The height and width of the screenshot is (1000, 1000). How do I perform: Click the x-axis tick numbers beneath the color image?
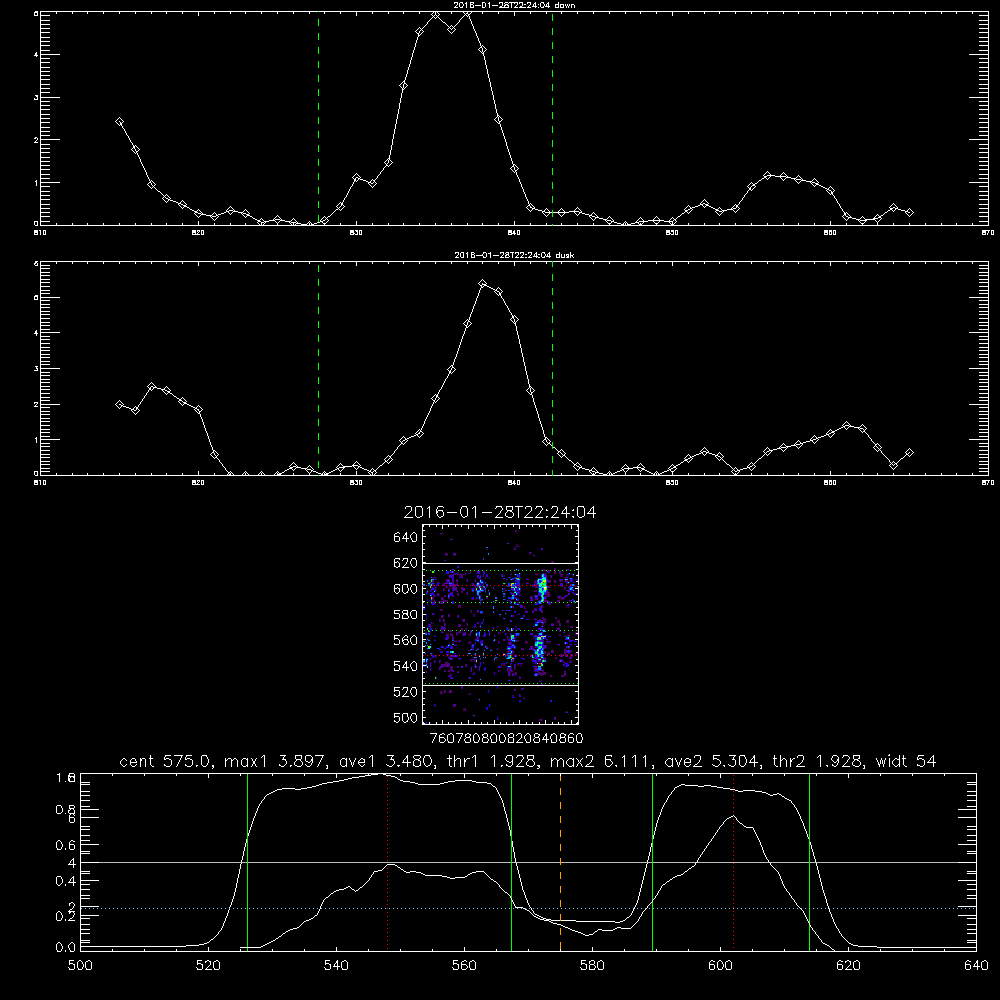coord(506,738)
